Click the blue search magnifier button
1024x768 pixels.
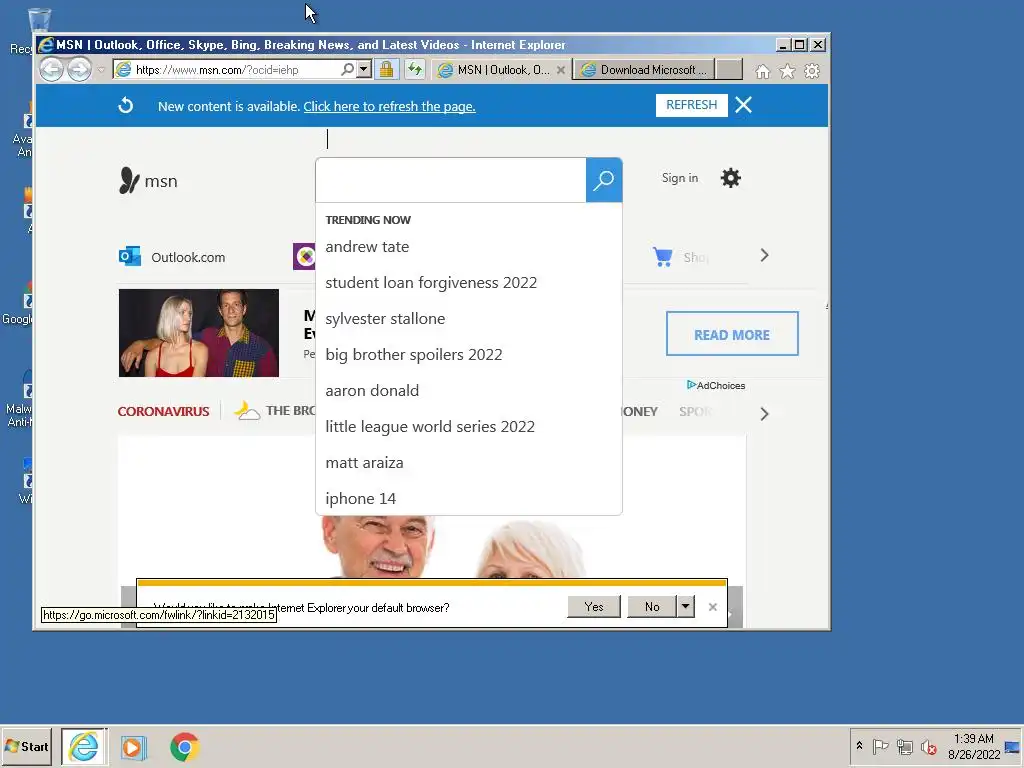pyautogui.click(x=603, y=180)
